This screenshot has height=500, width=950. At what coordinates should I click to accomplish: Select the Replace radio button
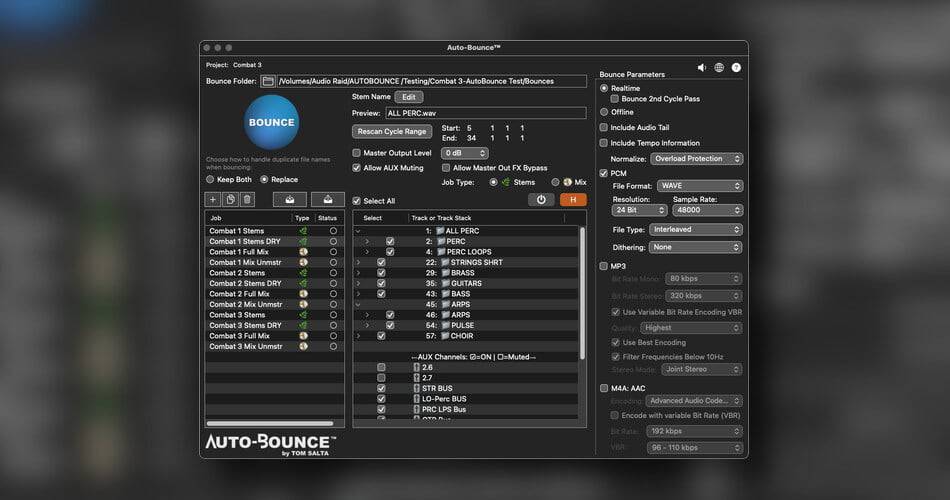264,179
